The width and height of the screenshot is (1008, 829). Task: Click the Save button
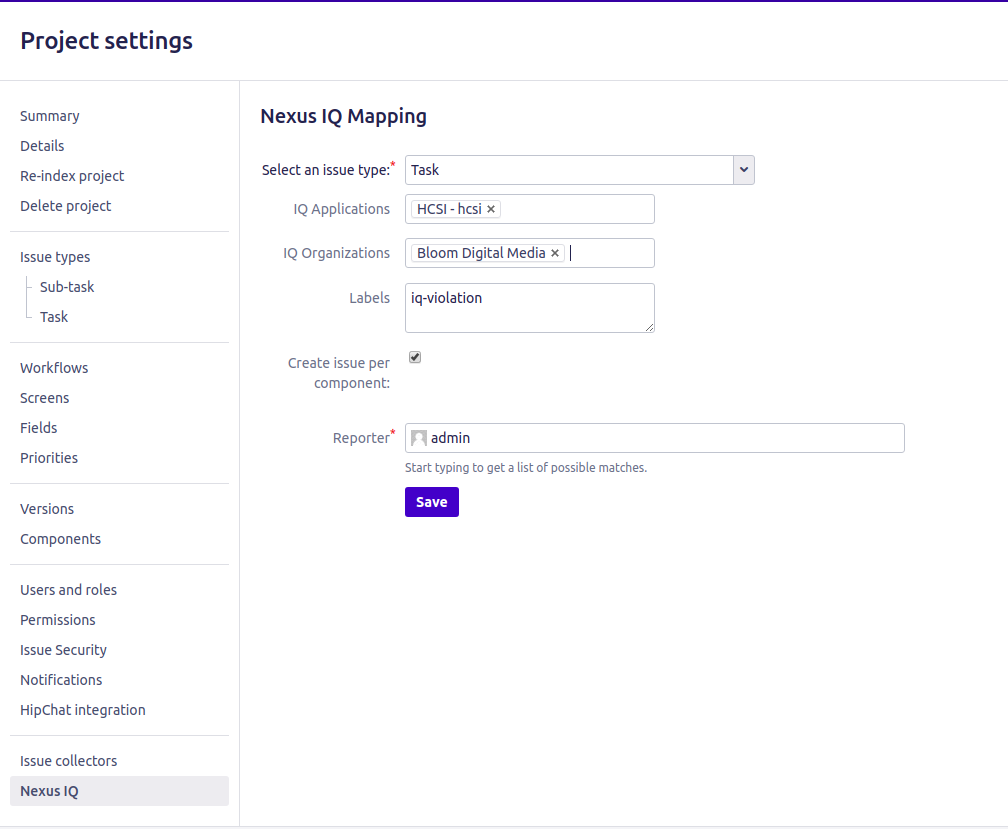pyautogui.click(x=431, y=502)
